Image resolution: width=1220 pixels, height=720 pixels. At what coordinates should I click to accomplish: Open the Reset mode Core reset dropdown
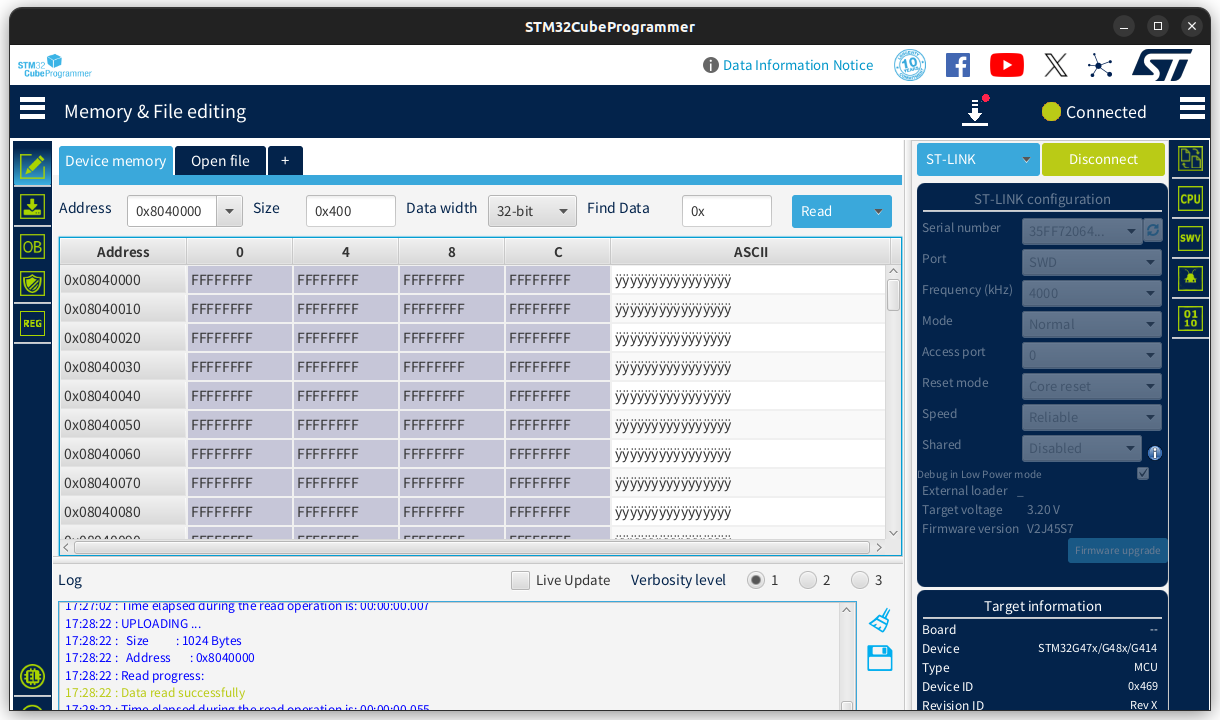tap(1092, 386)
